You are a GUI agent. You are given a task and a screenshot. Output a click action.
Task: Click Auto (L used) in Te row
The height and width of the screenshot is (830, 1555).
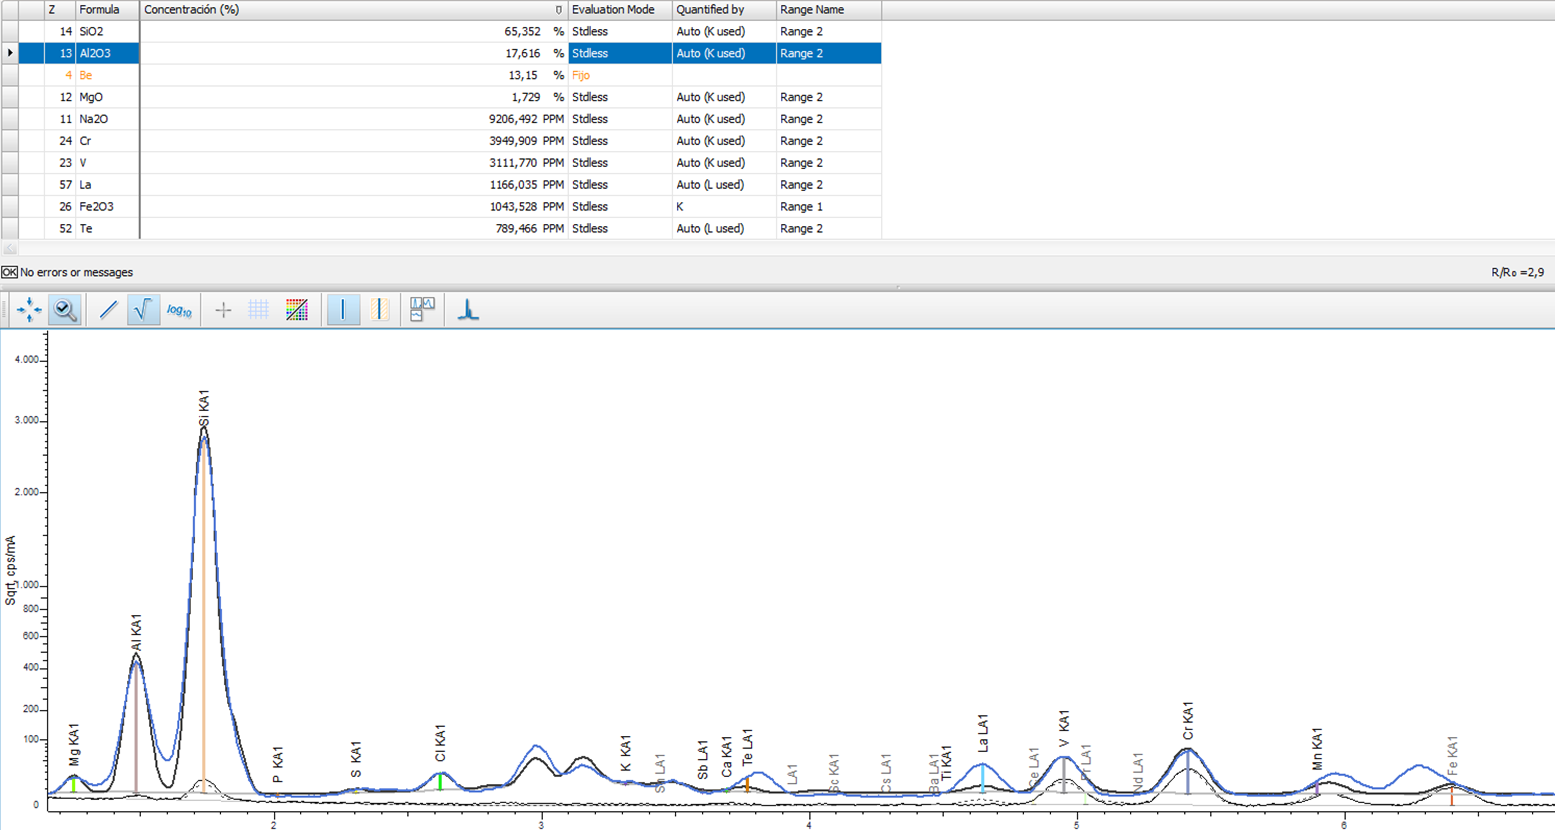click(724, 229)
